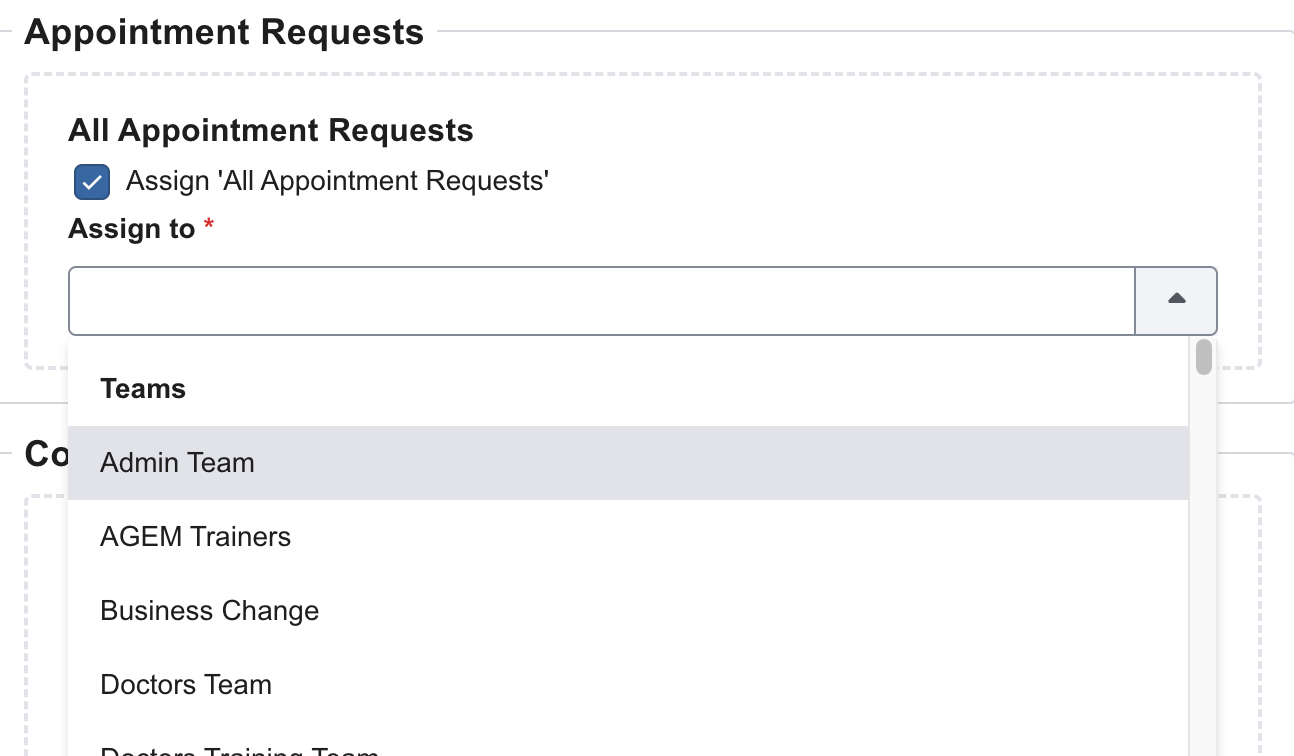Click the "Assign 'All Appointment Requests'" label text
The image size is (1294, 756).
tap(337, 181)
